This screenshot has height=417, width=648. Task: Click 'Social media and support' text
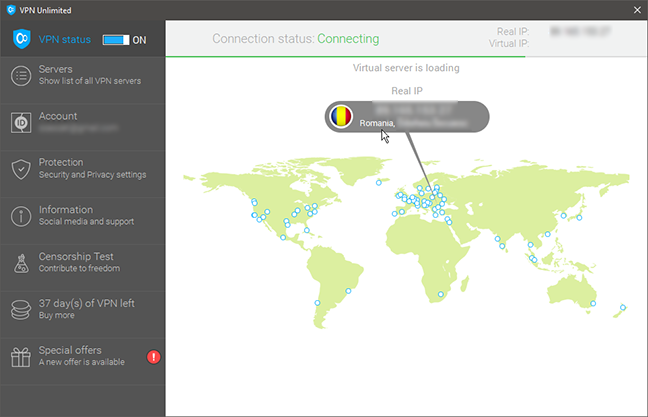pyautogui.click(x=86, y=222)
